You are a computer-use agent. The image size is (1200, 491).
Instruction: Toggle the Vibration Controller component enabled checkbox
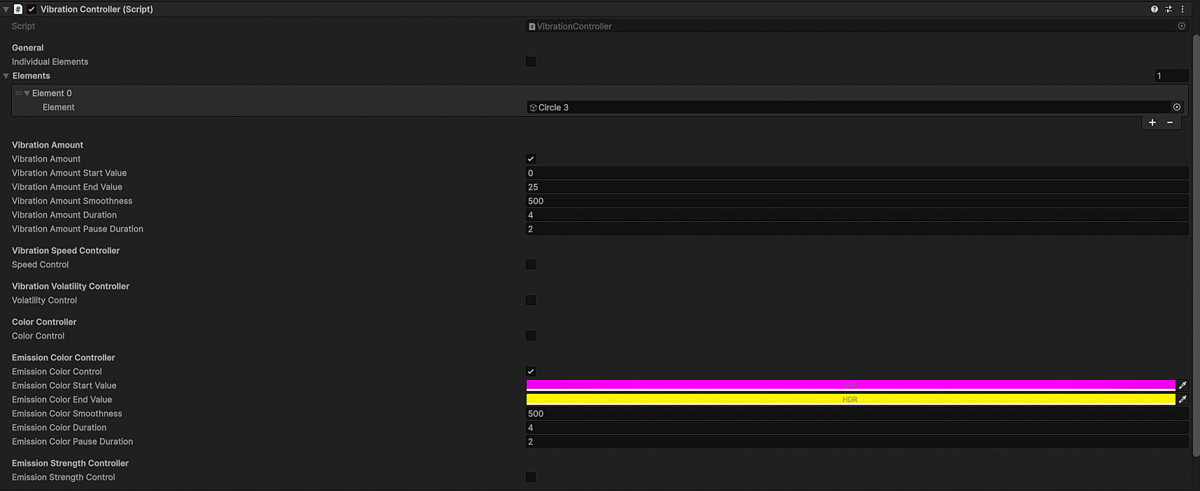[x=32, y=9]
